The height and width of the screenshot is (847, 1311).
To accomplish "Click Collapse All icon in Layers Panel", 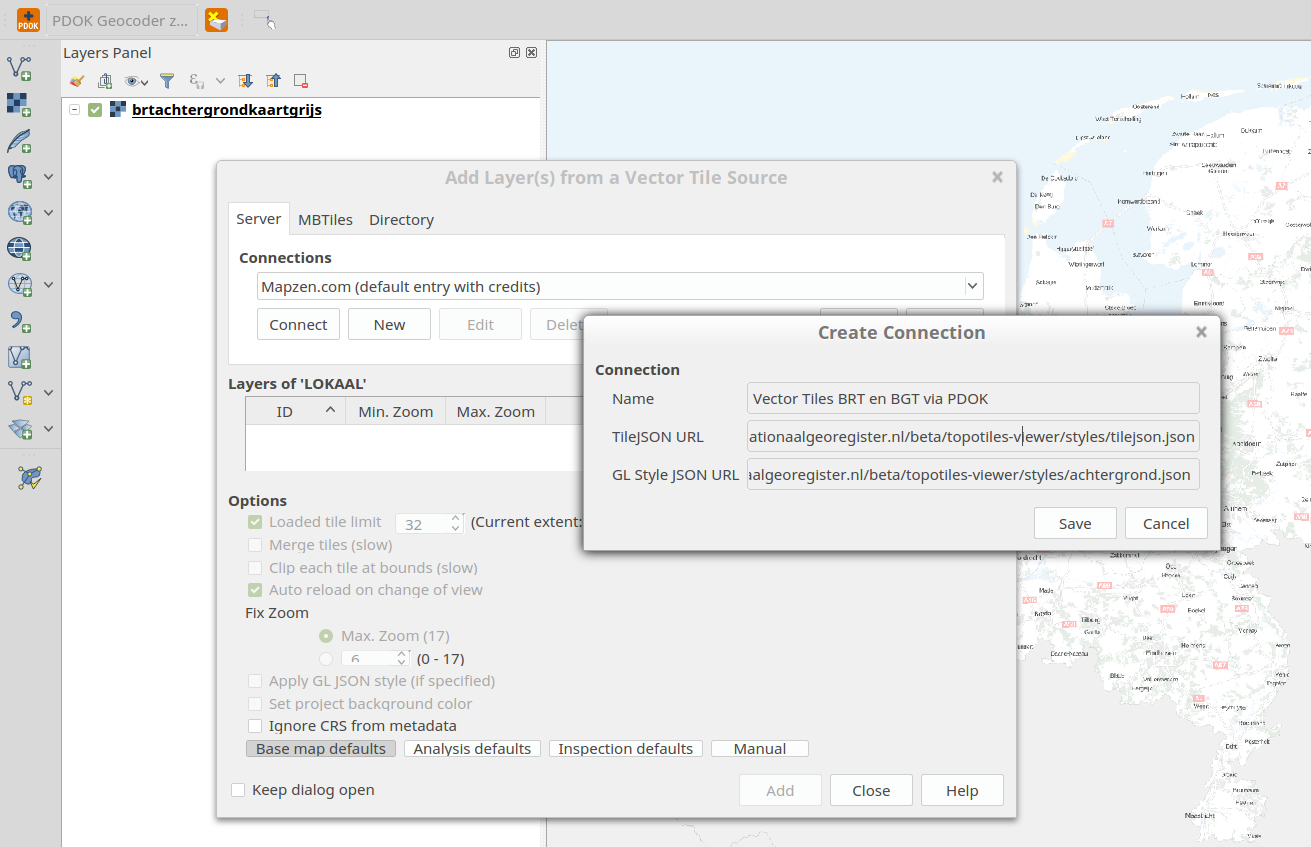I will (x=273, y=81).
